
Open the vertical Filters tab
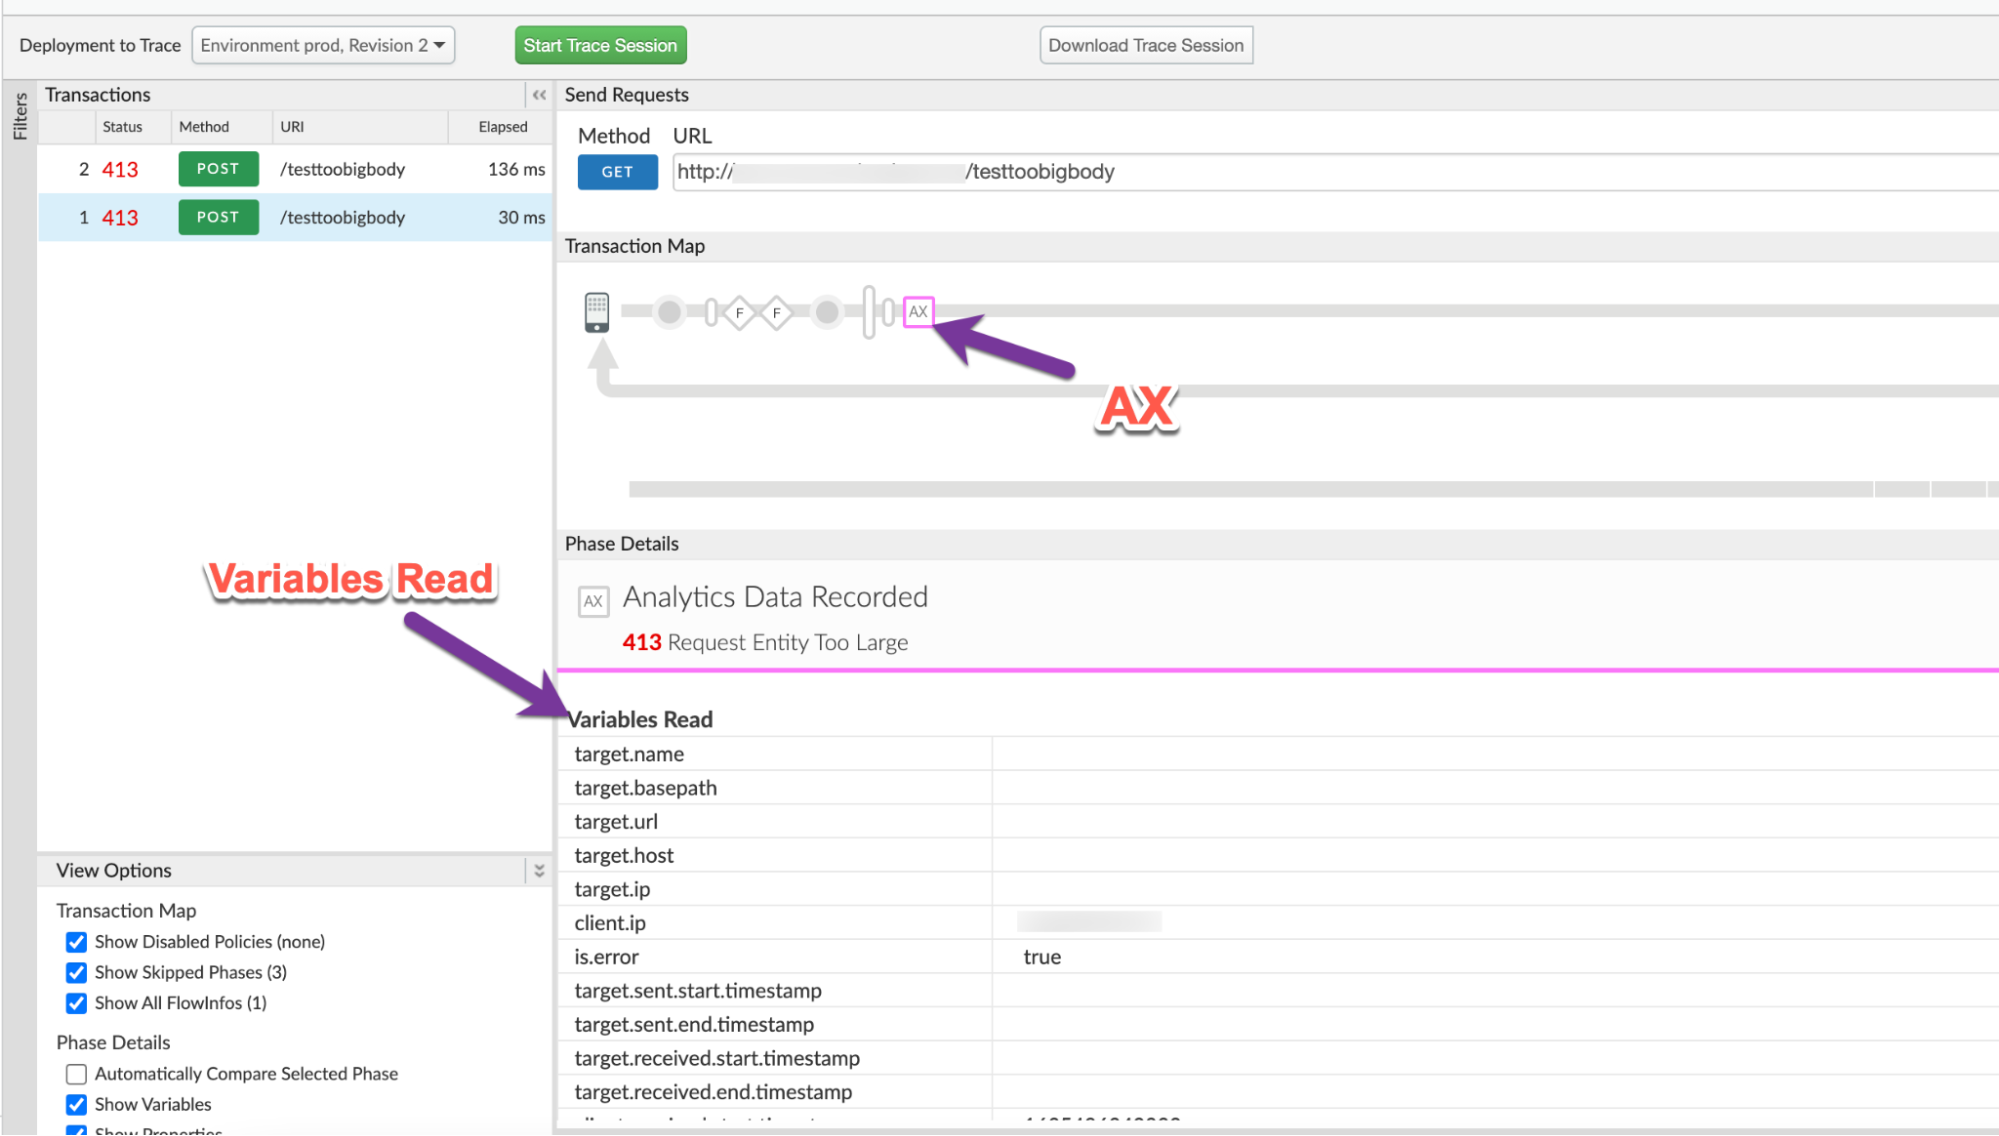(x=19, y=116)
